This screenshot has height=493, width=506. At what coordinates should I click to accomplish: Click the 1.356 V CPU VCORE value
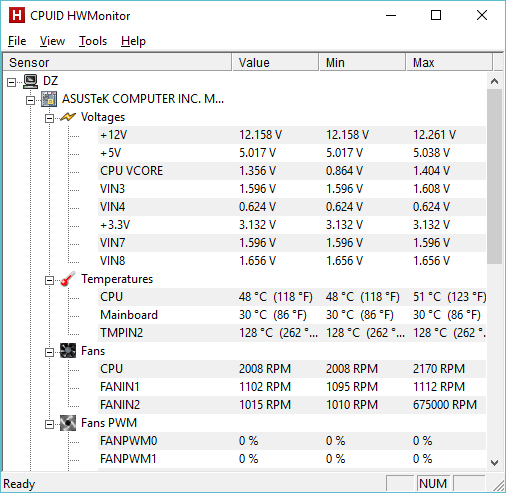click(257, 171)
